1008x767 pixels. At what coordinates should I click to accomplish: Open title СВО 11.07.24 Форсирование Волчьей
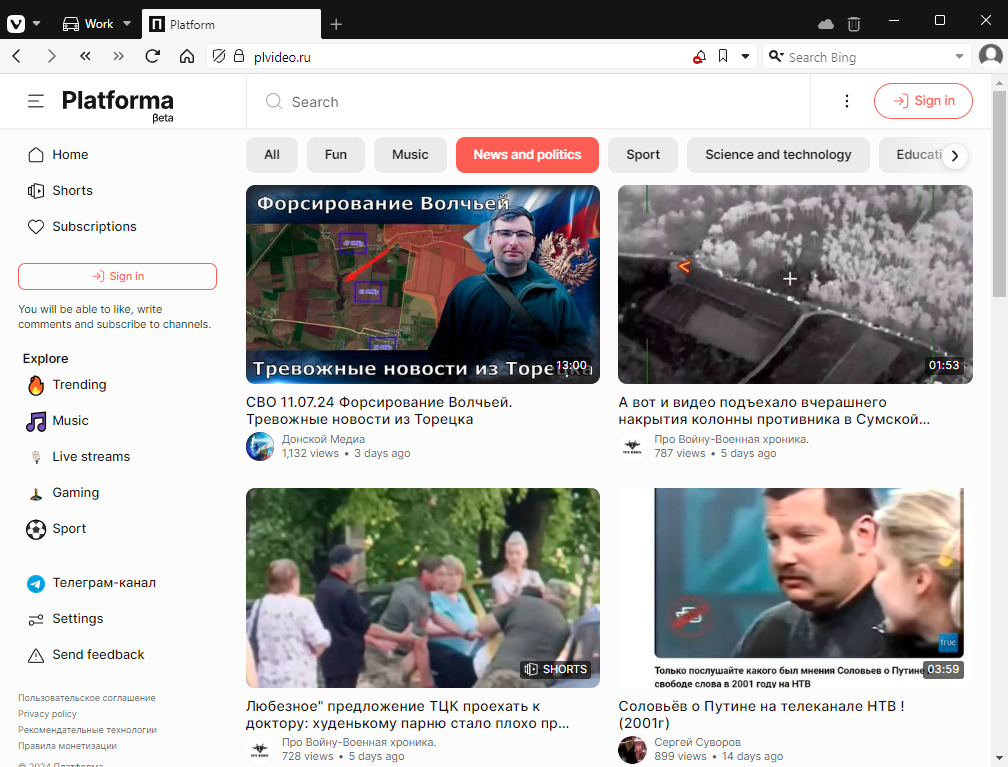coord(379,411)
